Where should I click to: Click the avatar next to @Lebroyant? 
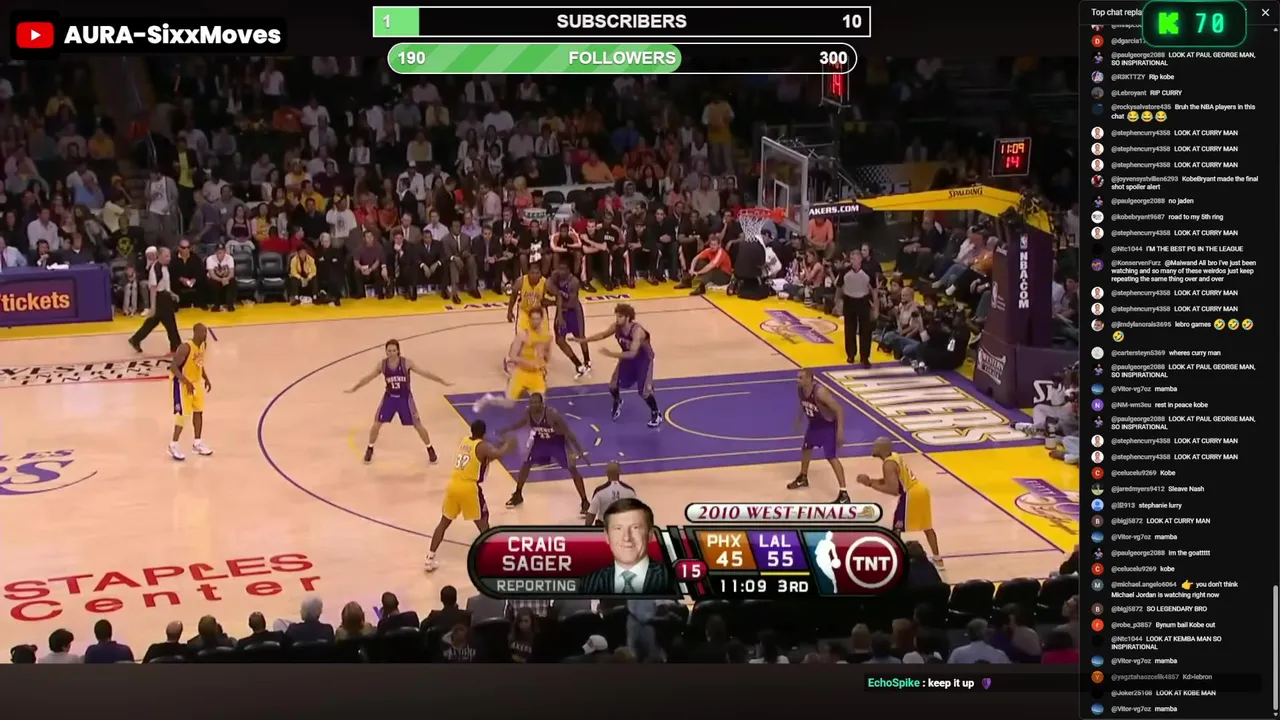click(1097, 93)
